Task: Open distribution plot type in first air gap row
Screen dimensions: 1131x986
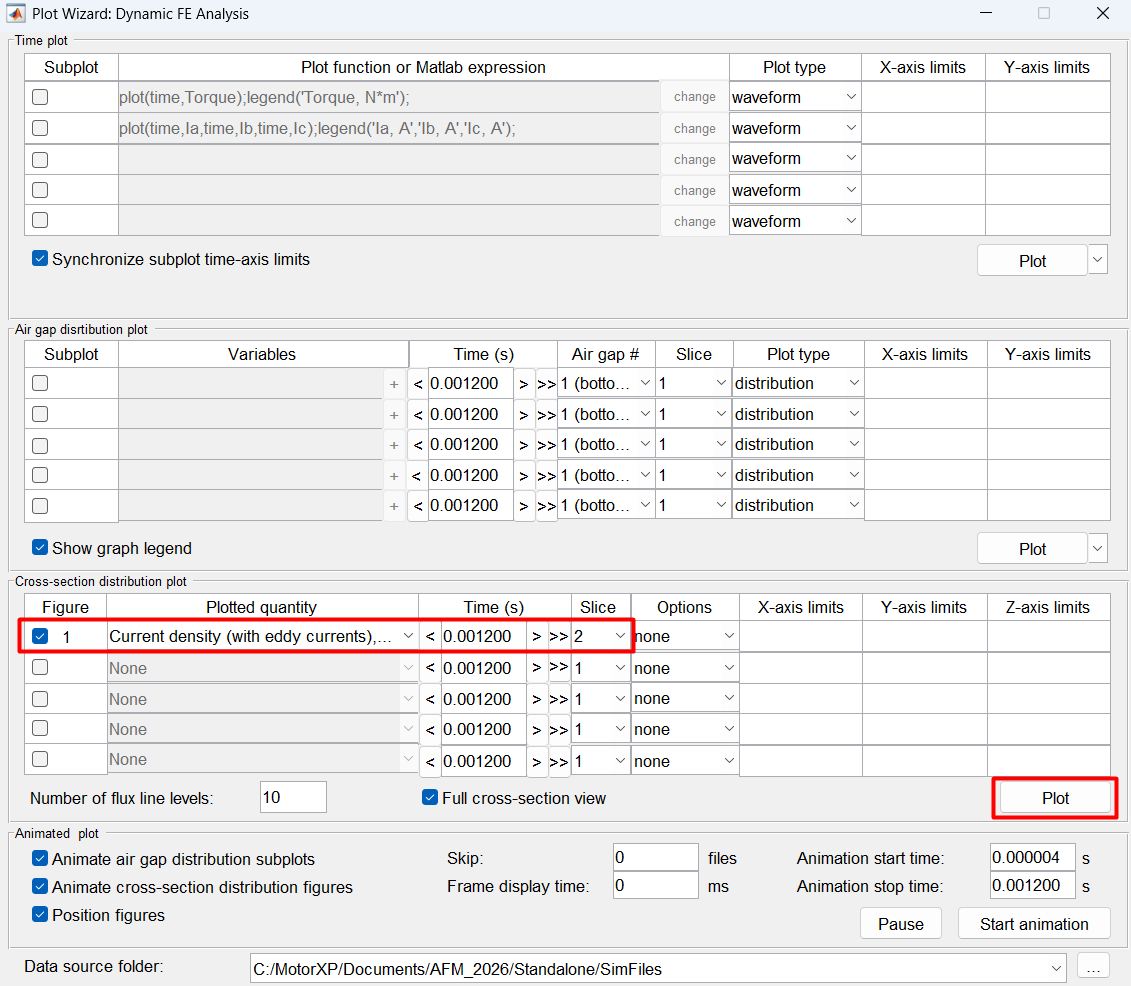Action: 798,384
